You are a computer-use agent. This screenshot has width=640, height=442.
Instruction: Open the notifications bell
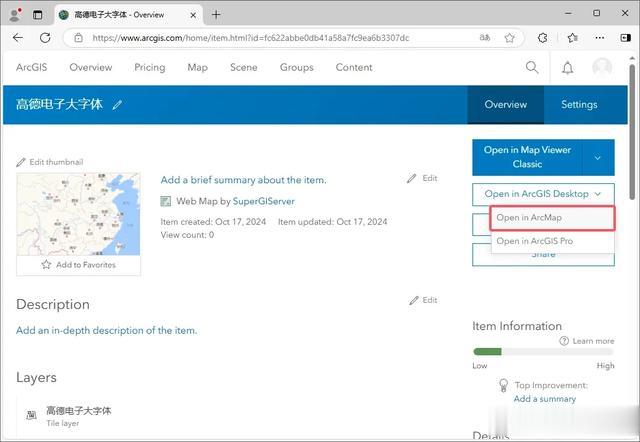568,68
